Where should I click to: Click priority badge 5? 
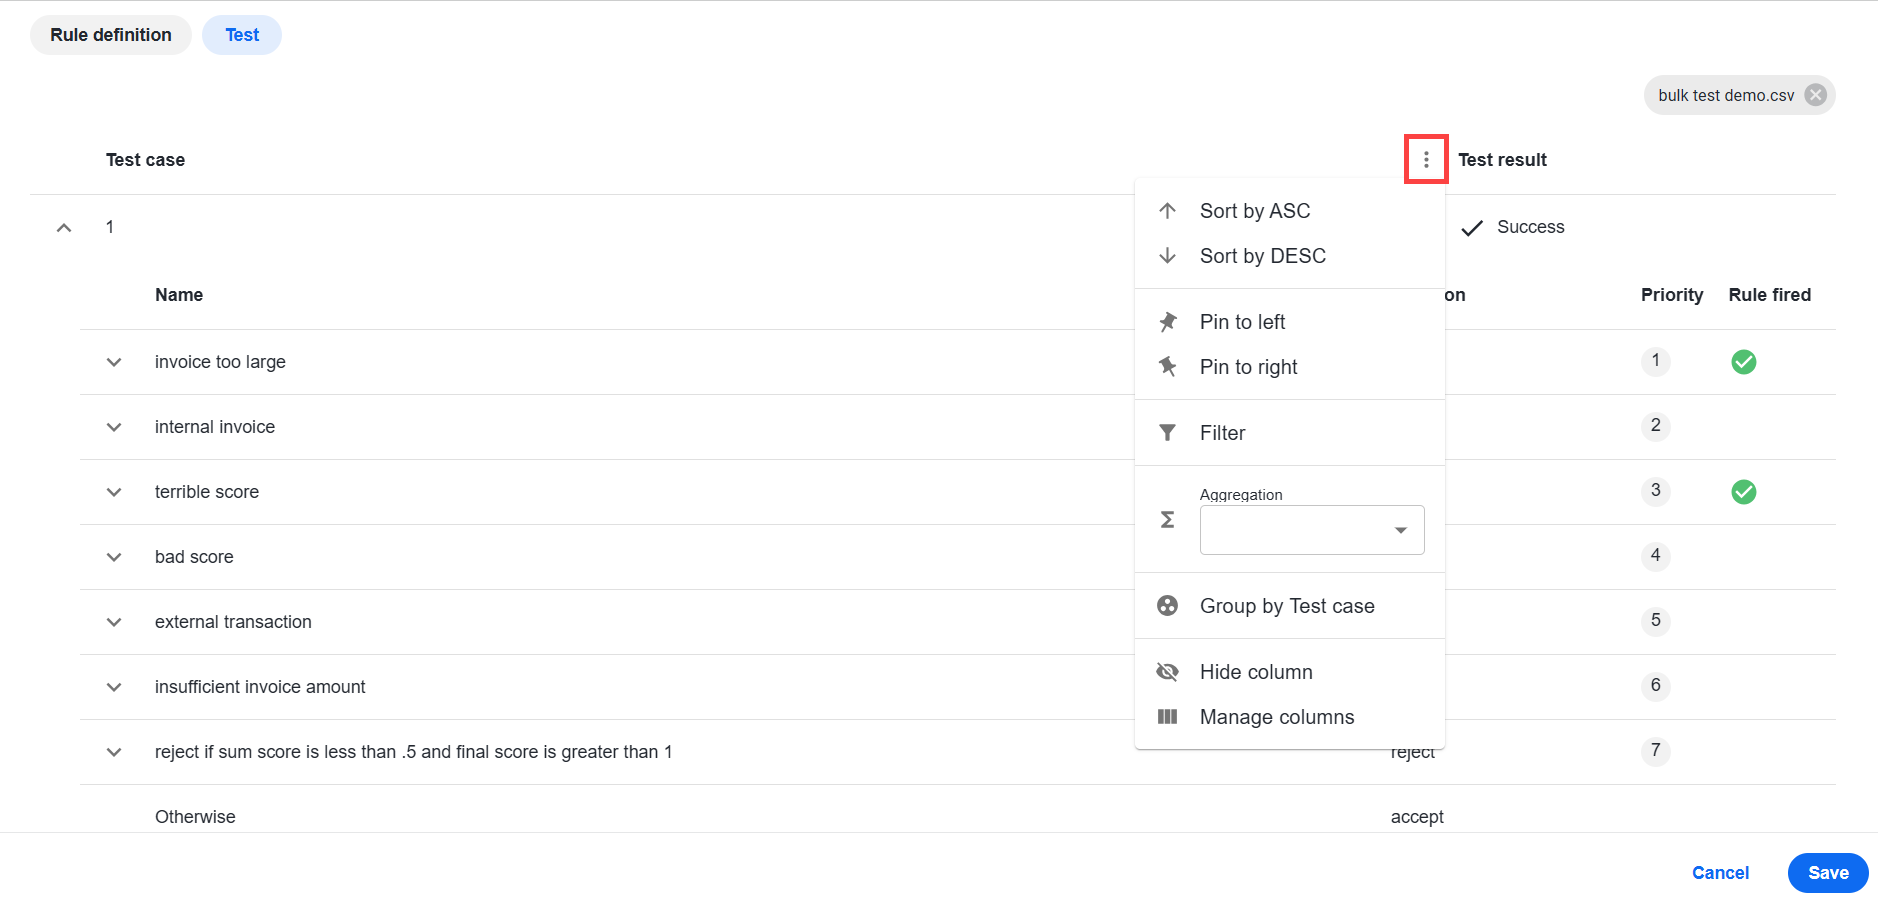[1656, 621]
